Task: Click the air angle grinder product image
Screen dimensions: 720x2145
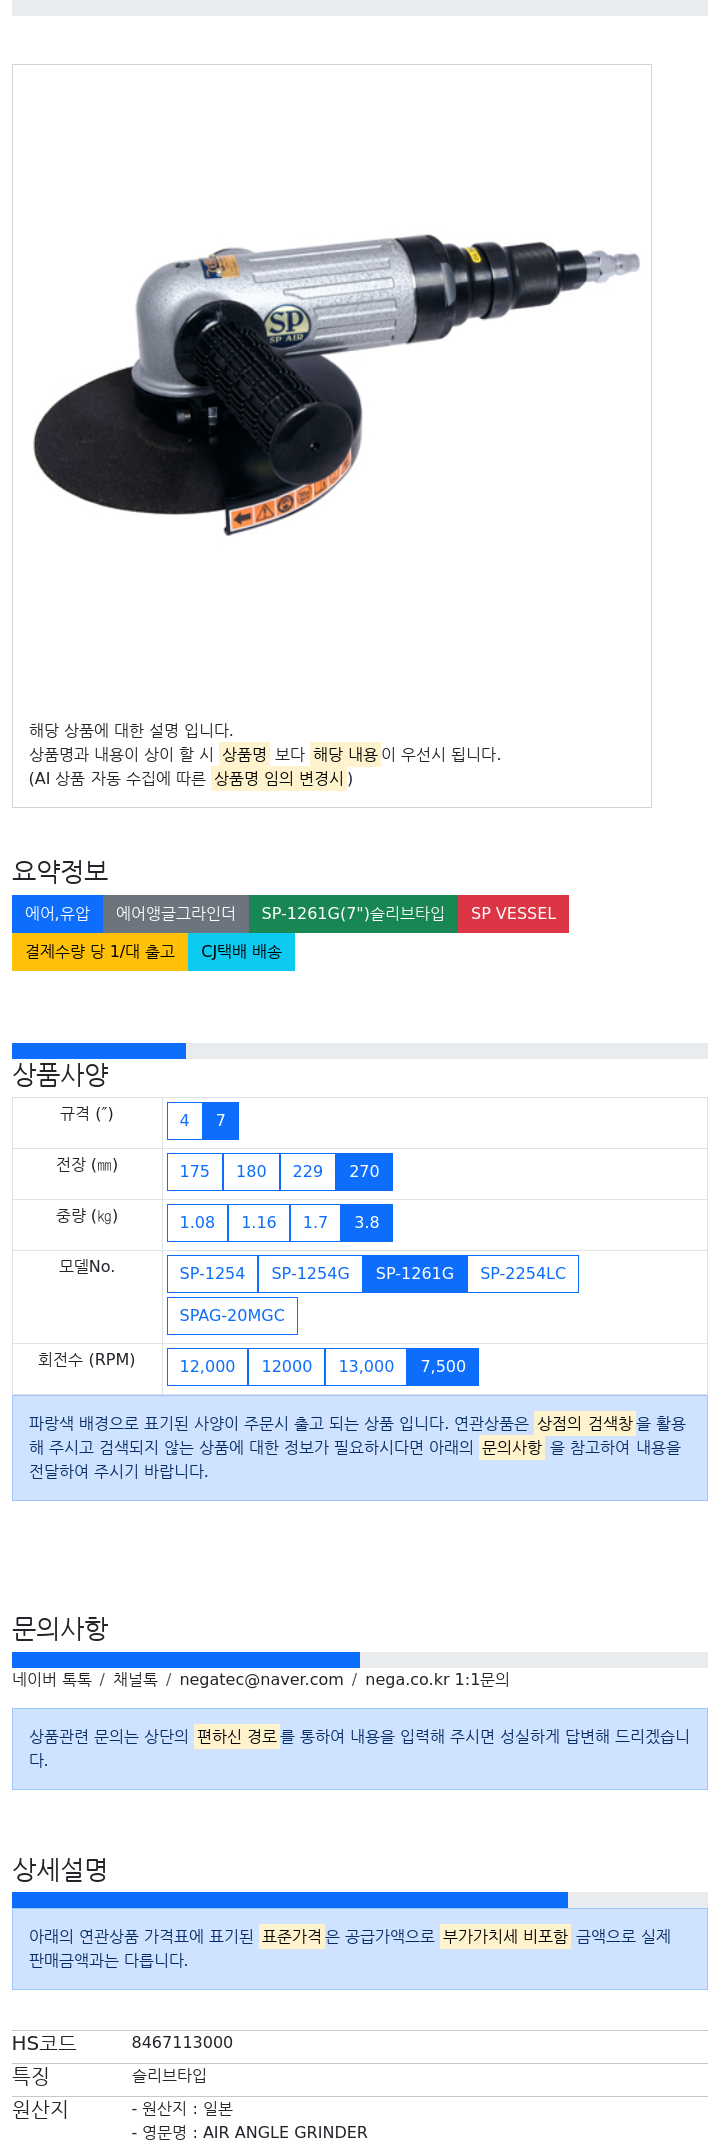Action: (x=332, y=385)
